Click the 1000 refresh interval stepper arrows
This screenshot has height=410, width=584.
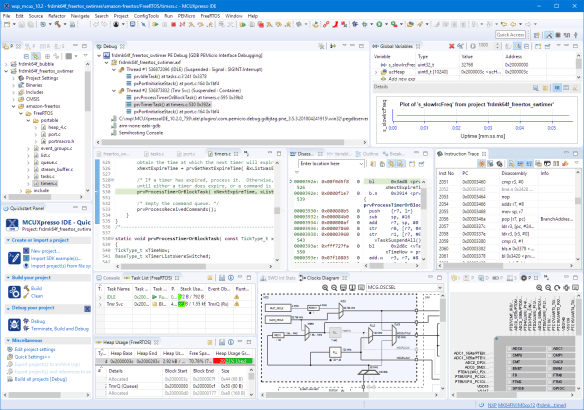pos(498,46)
